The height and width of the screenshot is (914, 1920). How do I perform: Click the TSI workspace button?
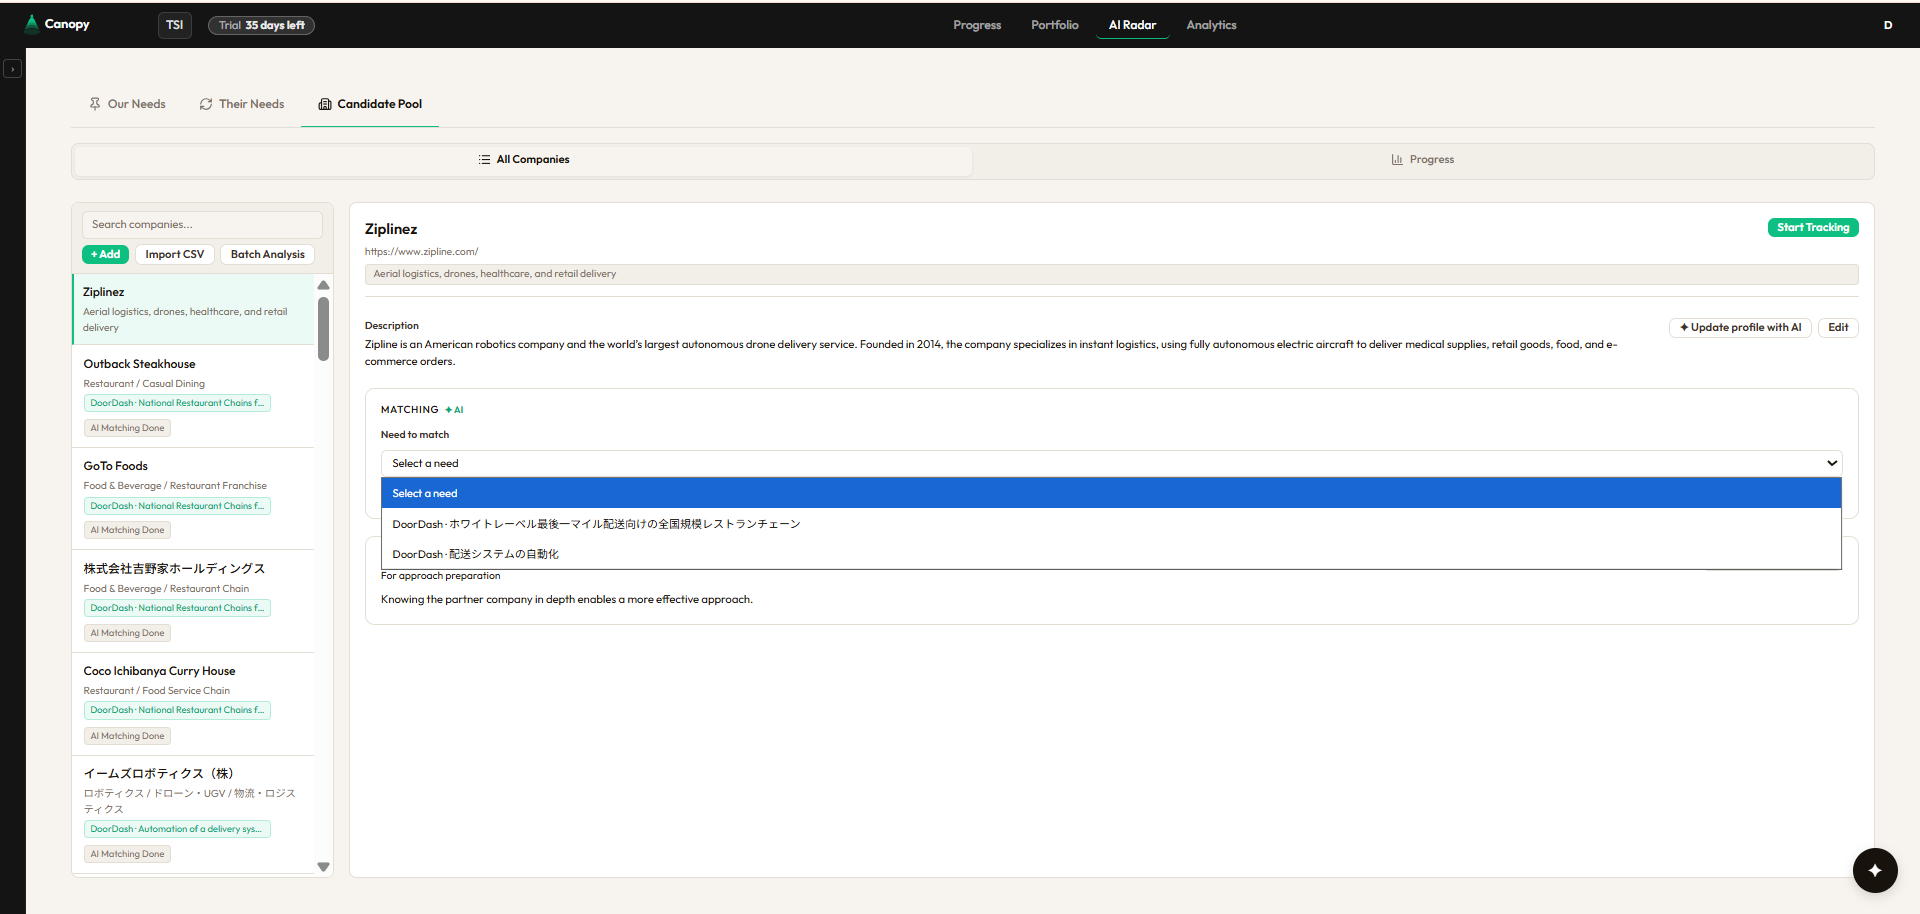[x=175, y=25]
